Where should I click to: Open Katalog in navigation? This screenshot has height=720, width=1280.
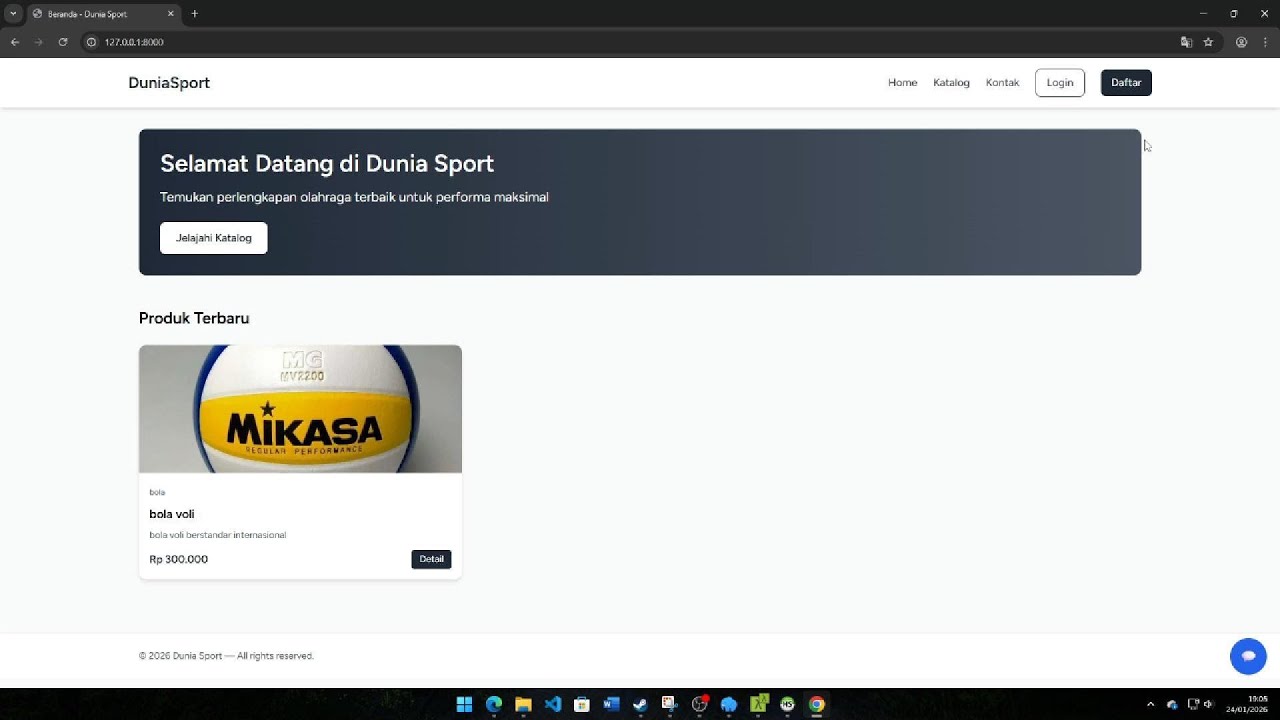tap(951, 83)
